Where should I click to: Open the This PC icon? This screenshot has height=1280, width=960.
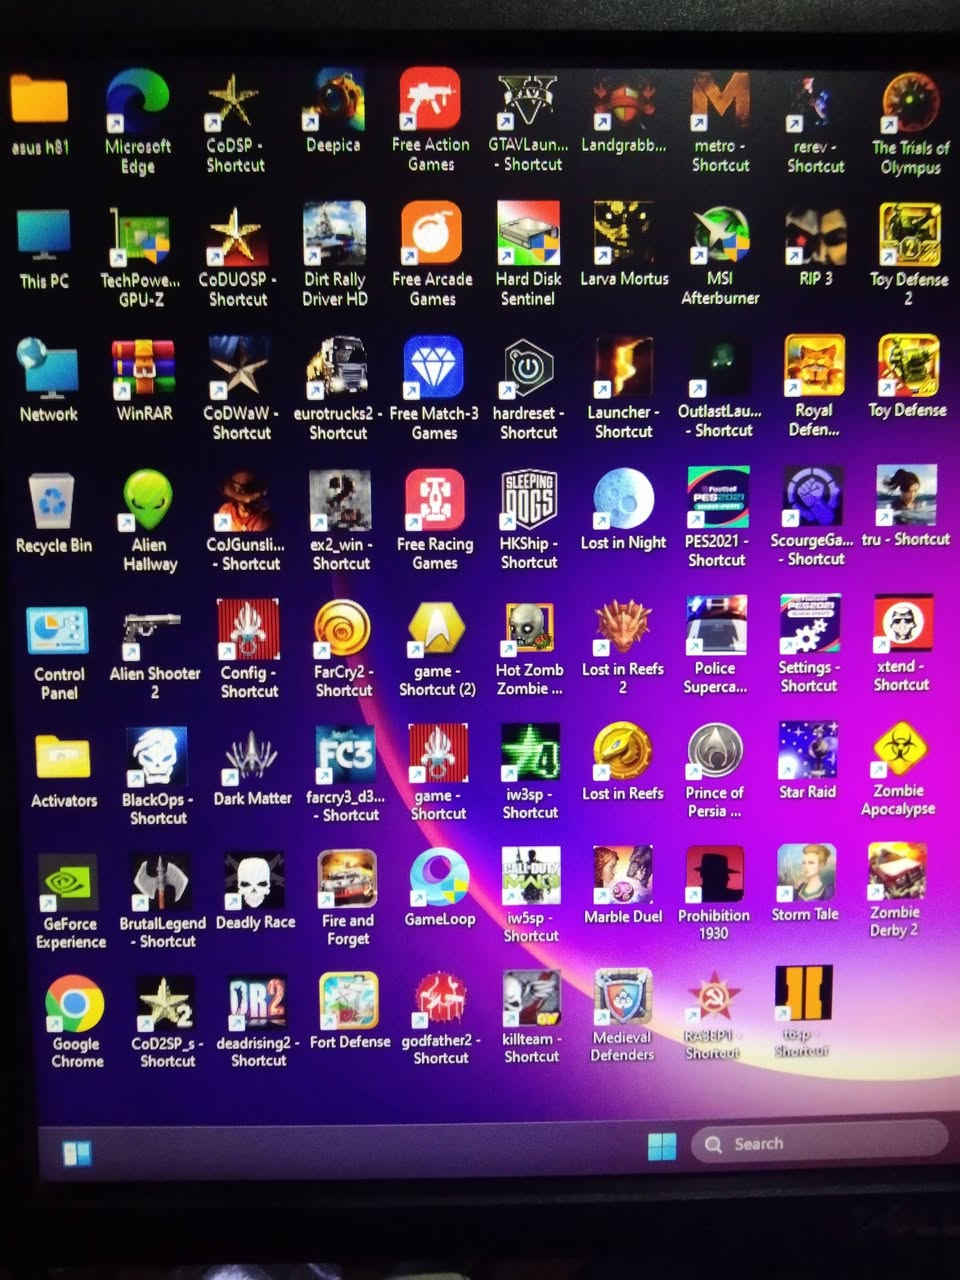[x=44, y=237]
